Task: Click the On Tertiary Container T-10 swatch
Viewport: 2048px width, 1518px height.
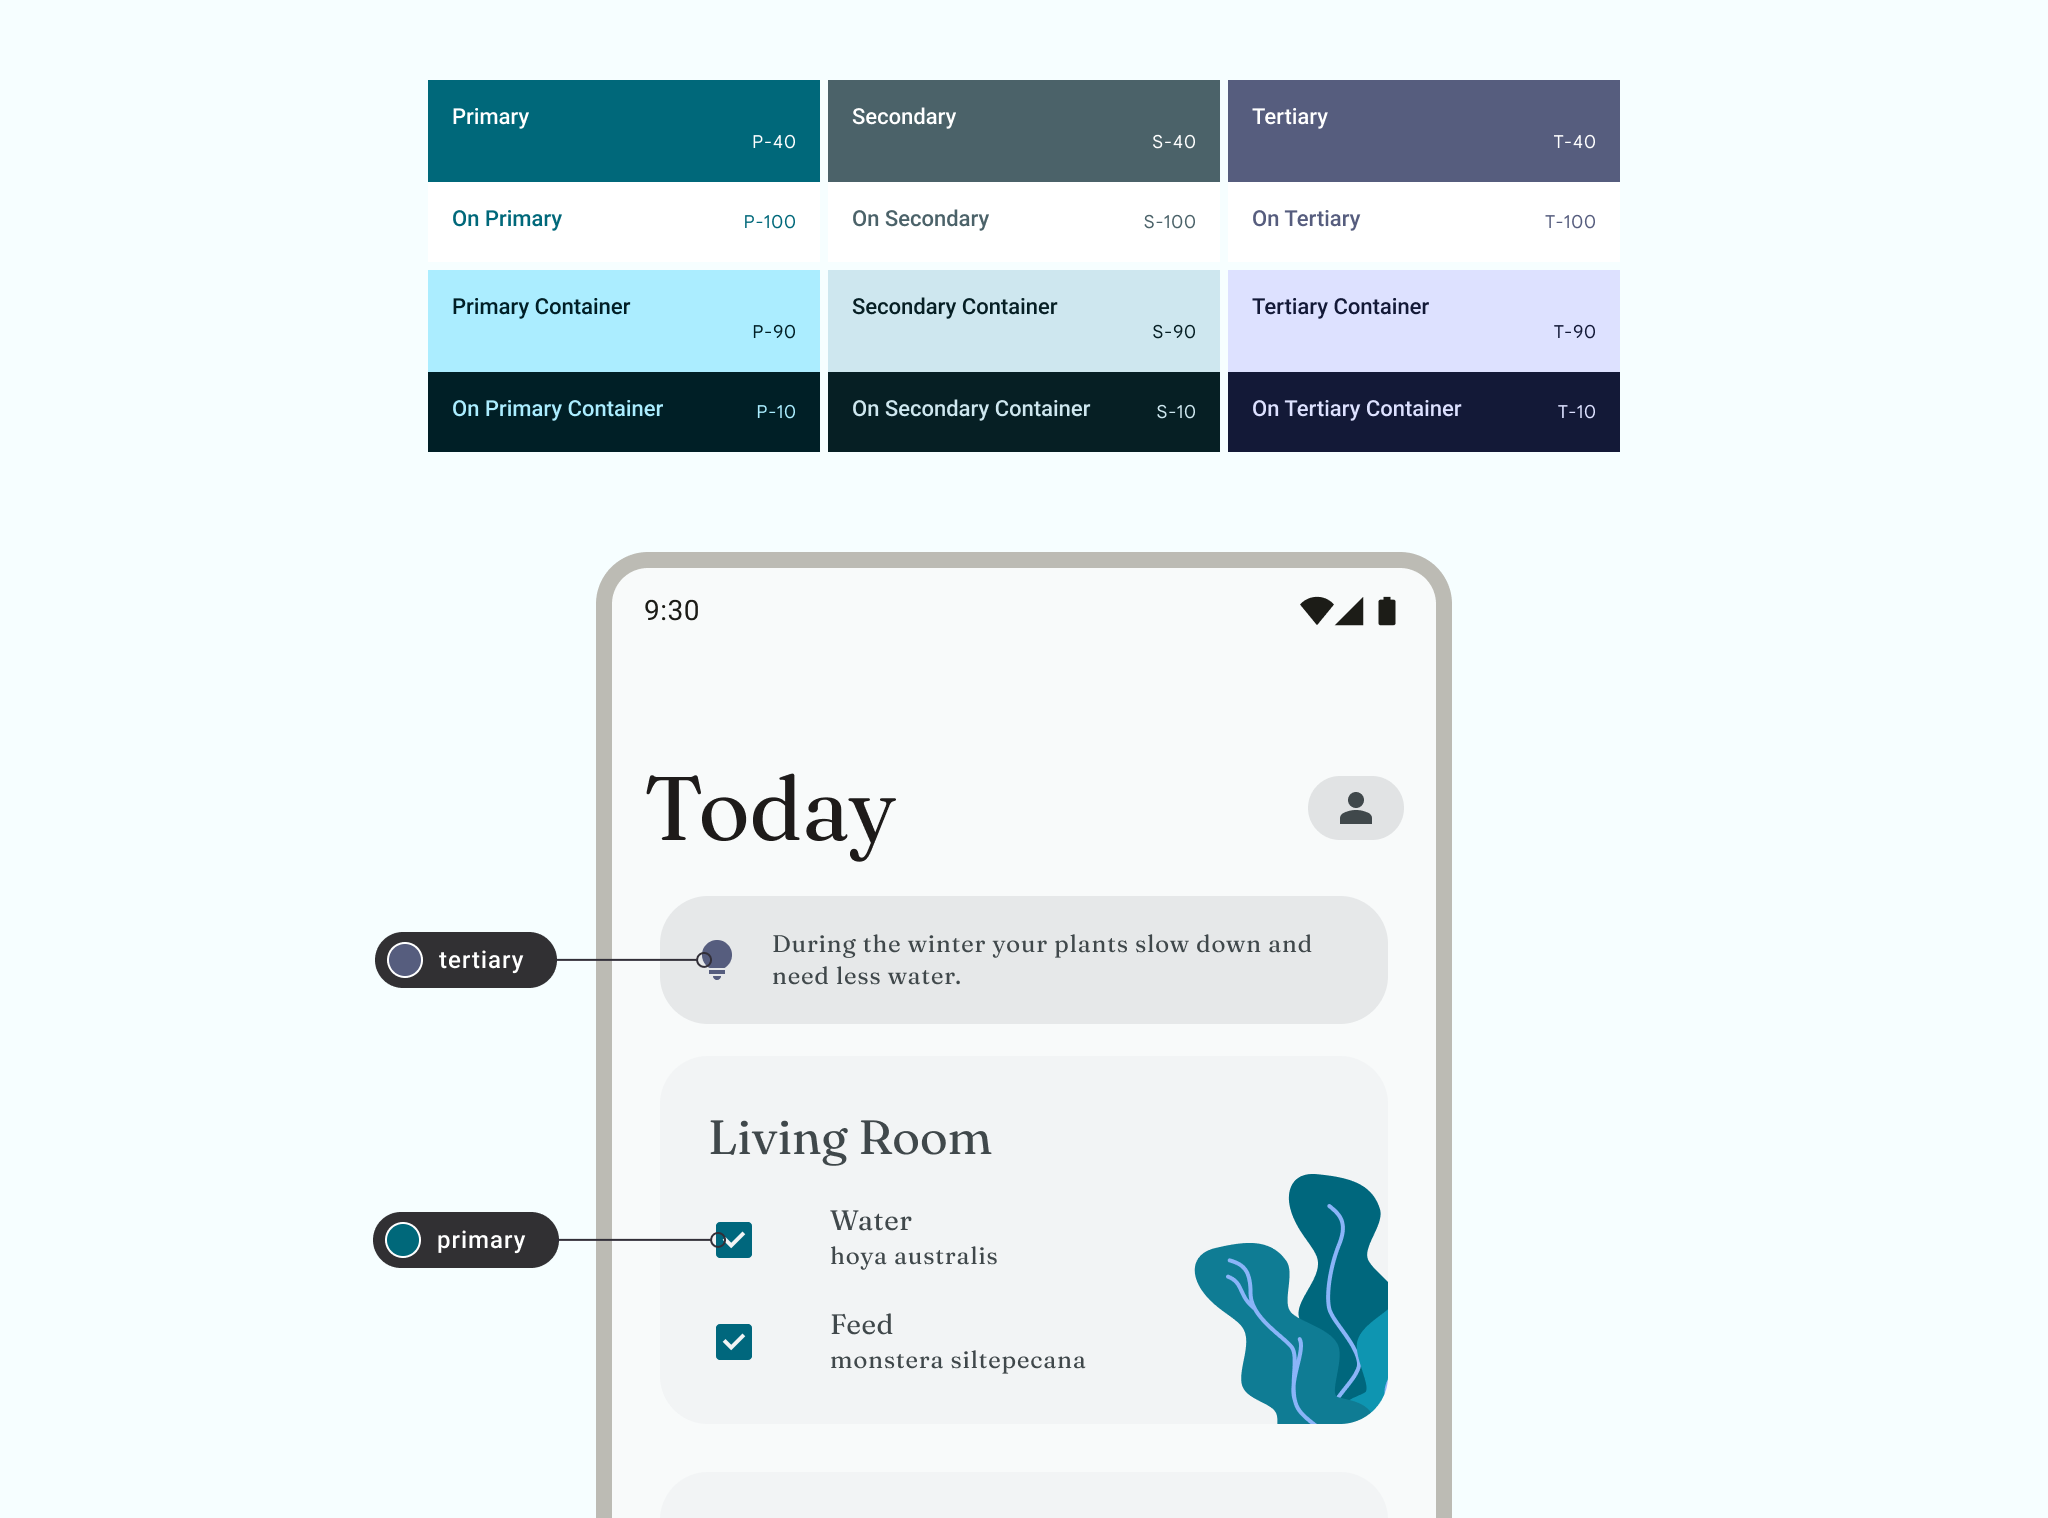Action: 1423,411
